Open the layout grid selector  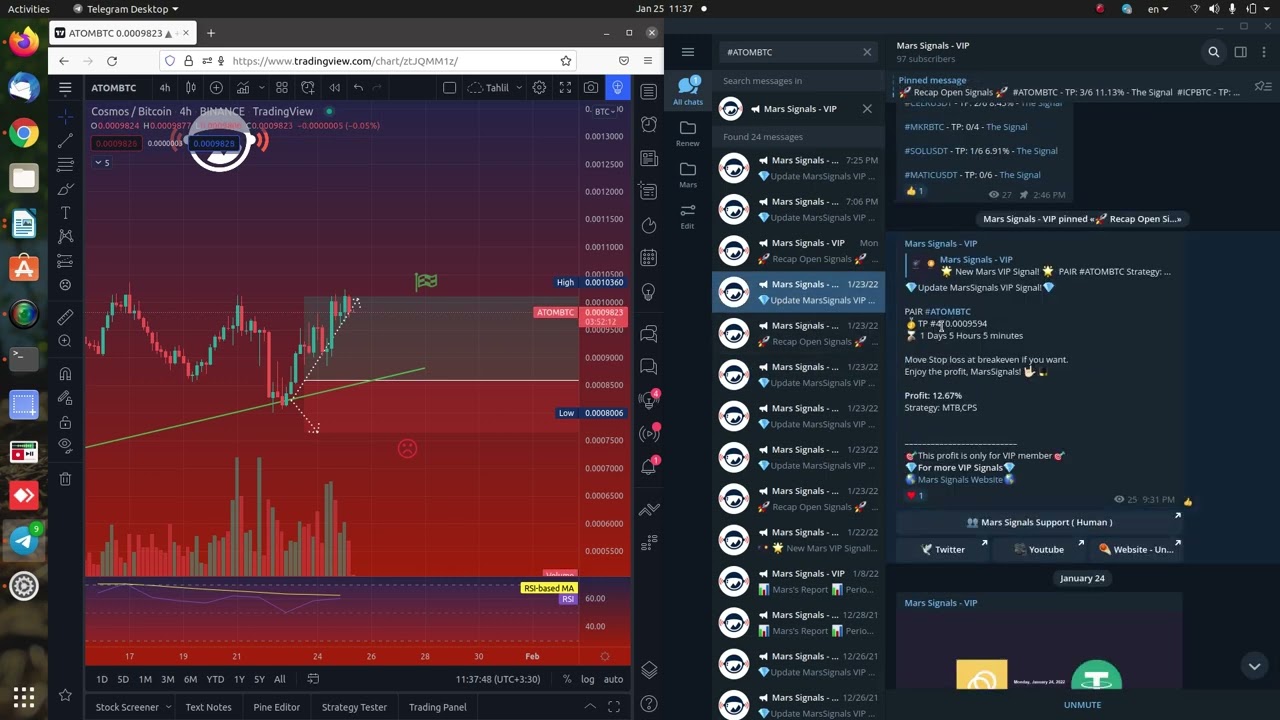(282, 88)
